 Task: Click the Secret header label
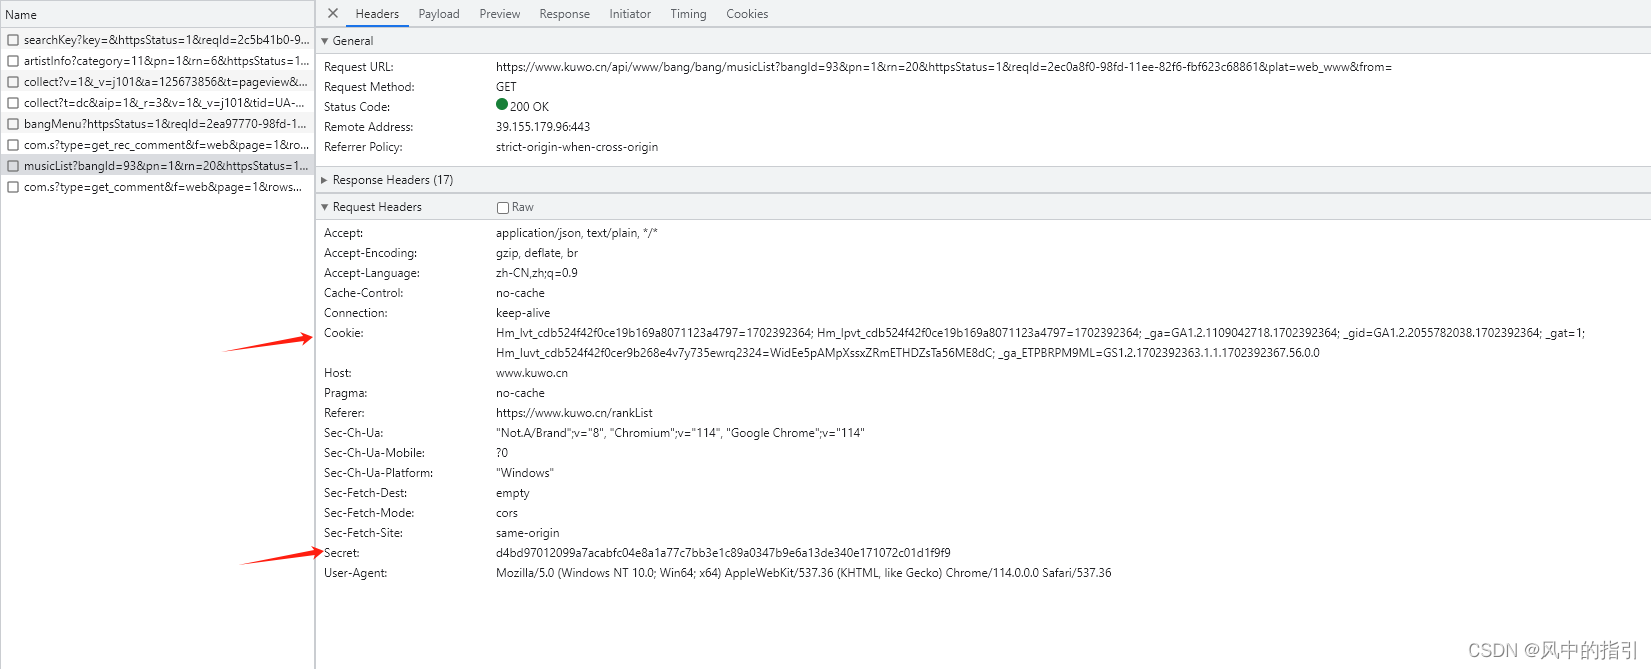pos(342,553)
